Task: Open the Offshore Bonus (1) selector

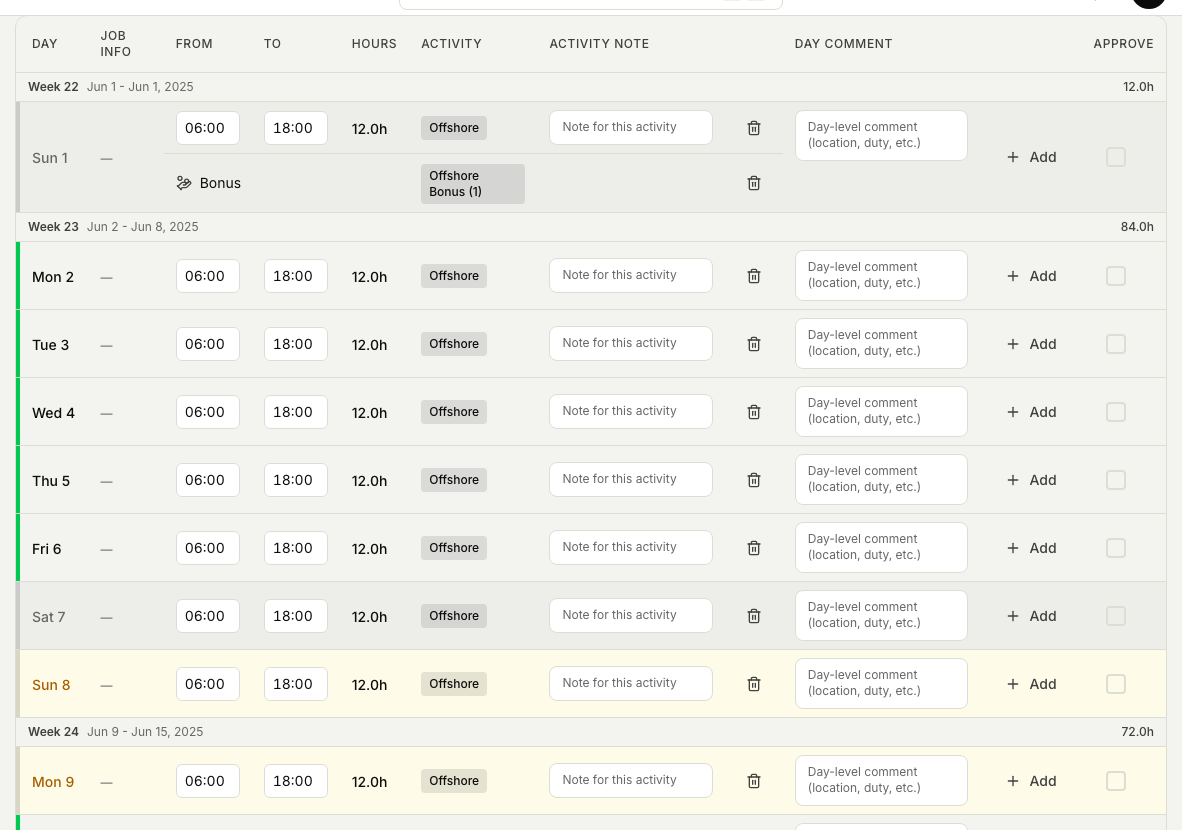Action: pyautogui.click(x=473, y=184)
